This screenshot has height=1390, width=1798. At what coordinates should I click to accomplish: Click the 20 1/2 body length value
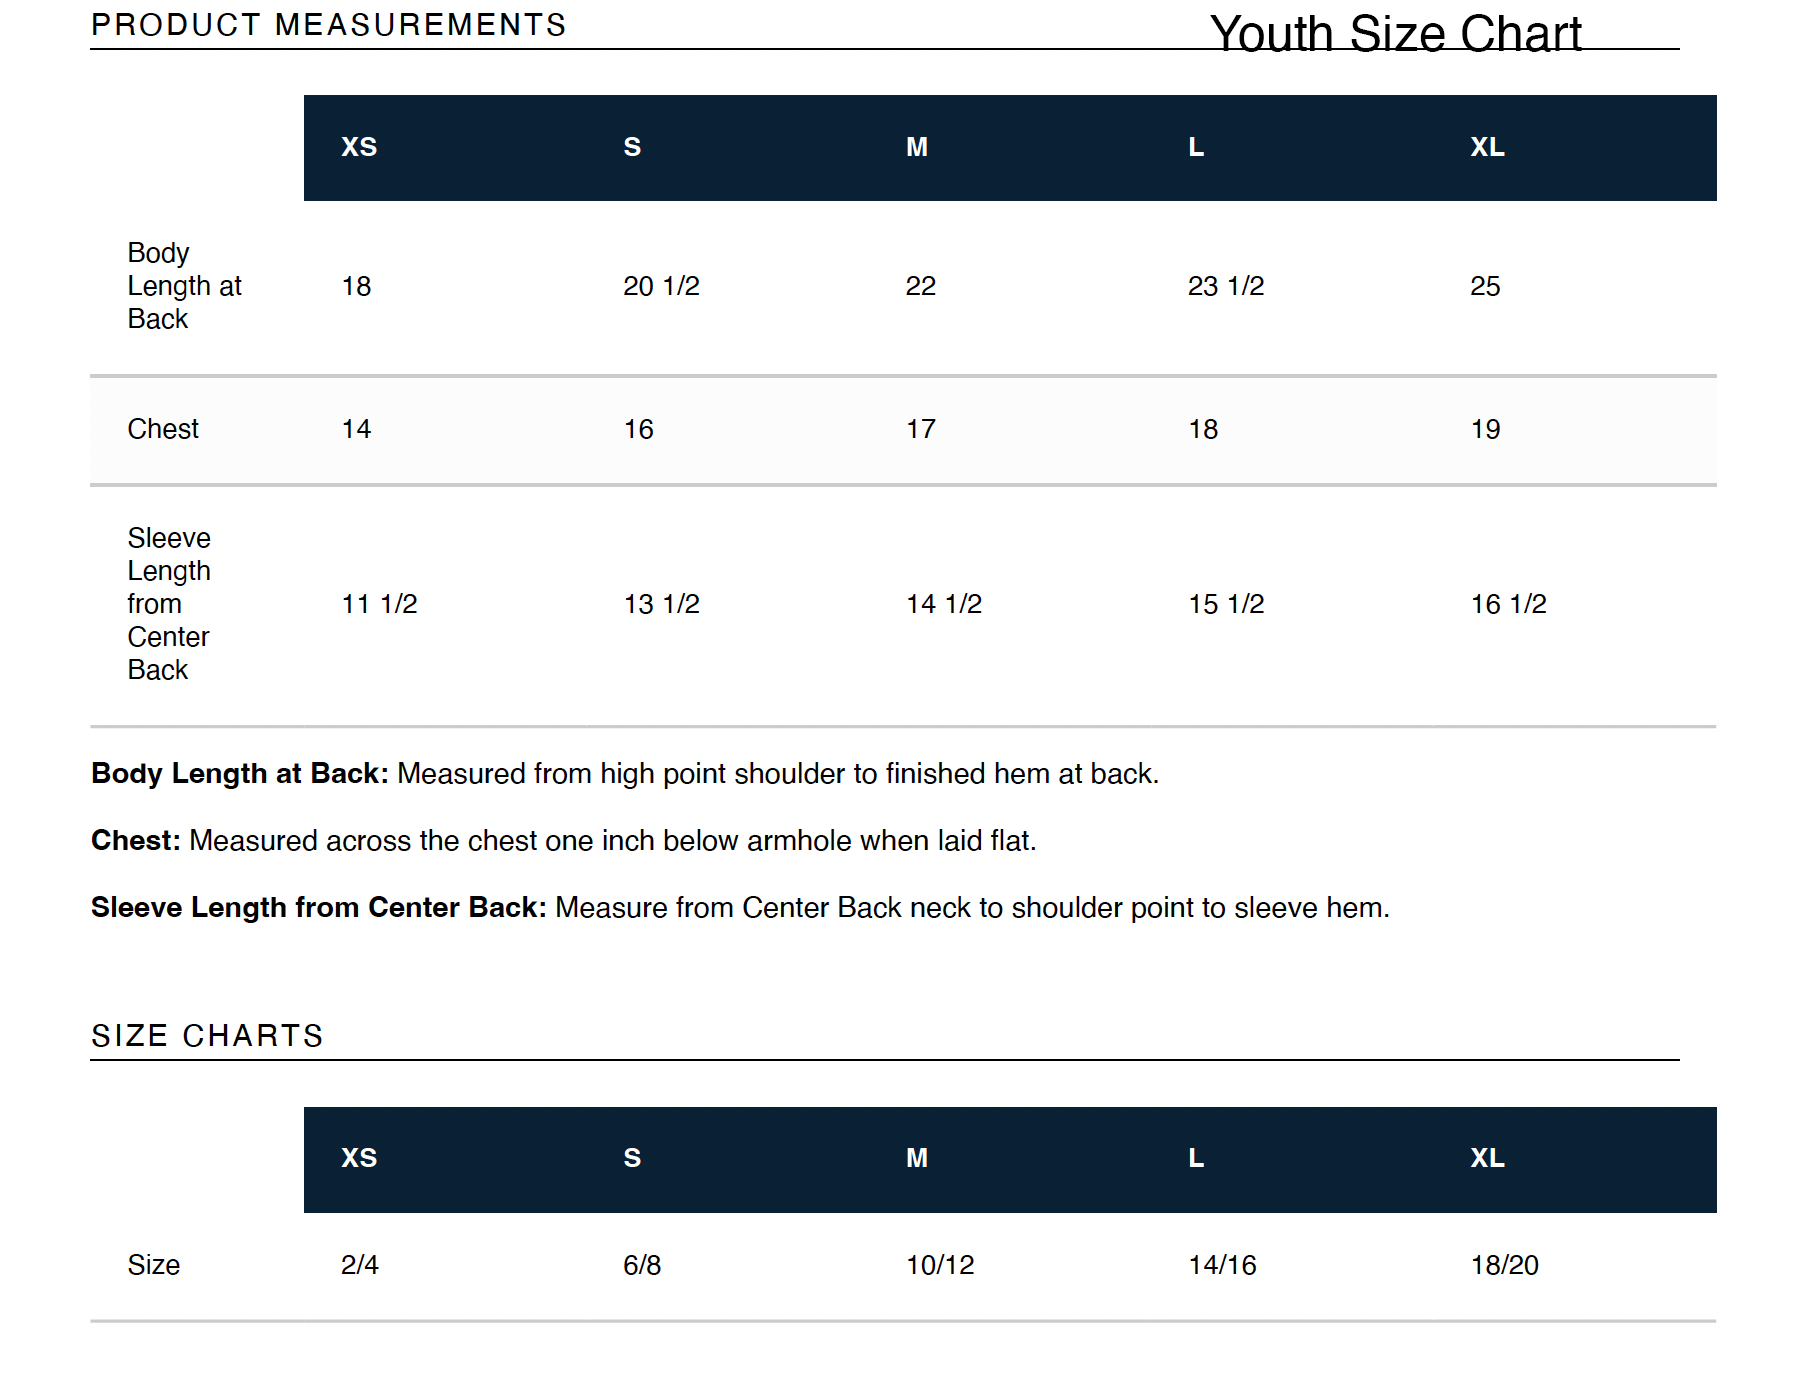point(661,287)
